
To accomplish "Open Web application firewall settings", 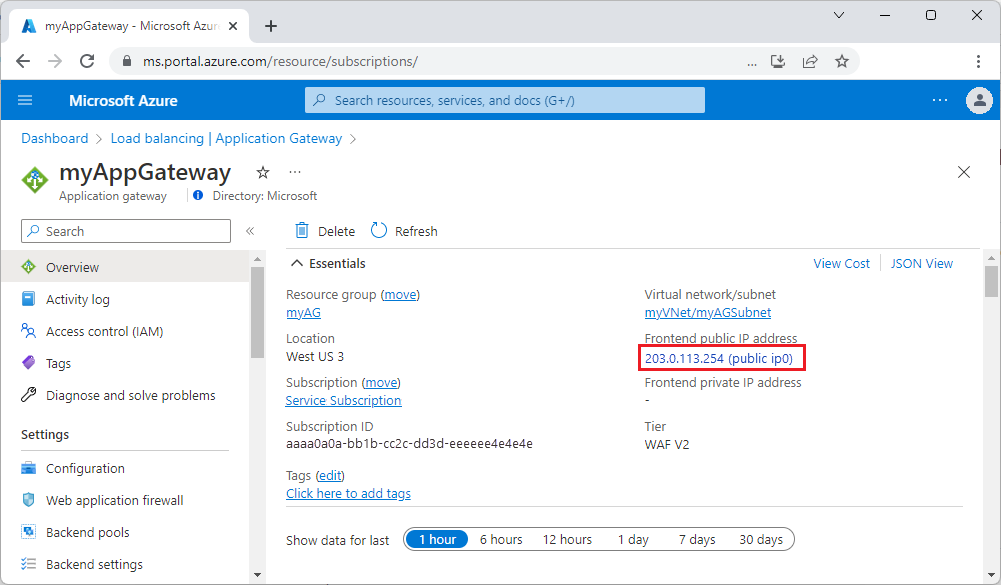I will click(115, 500).
